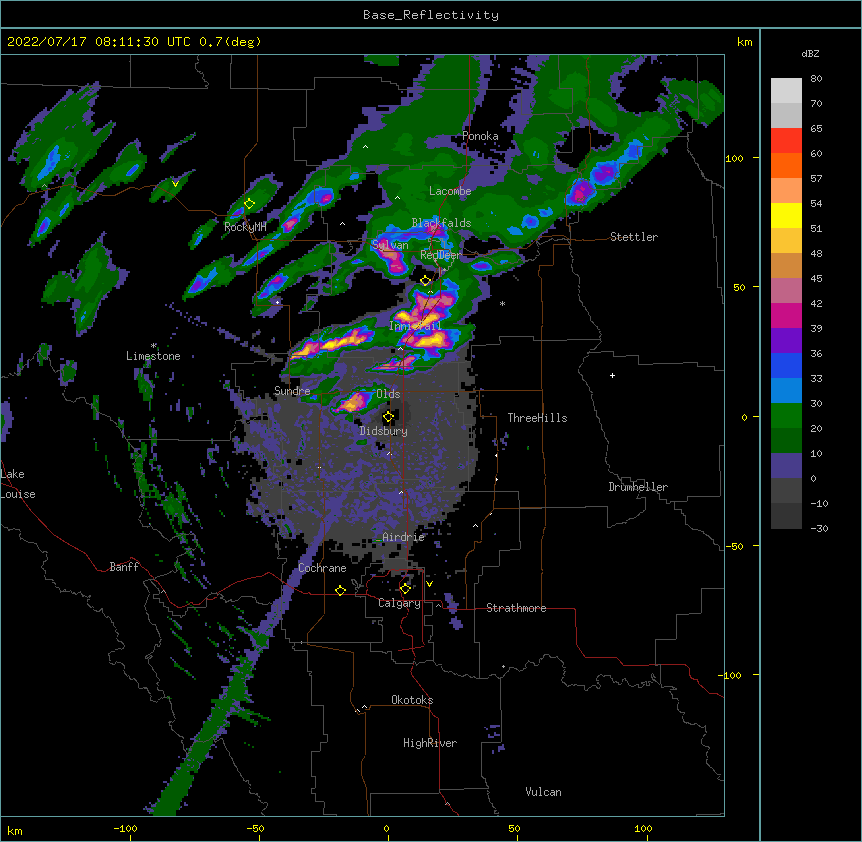Viewport: 862px width, 842px height.
Task: Click the HighRiver city label
Action: point(430,743)
